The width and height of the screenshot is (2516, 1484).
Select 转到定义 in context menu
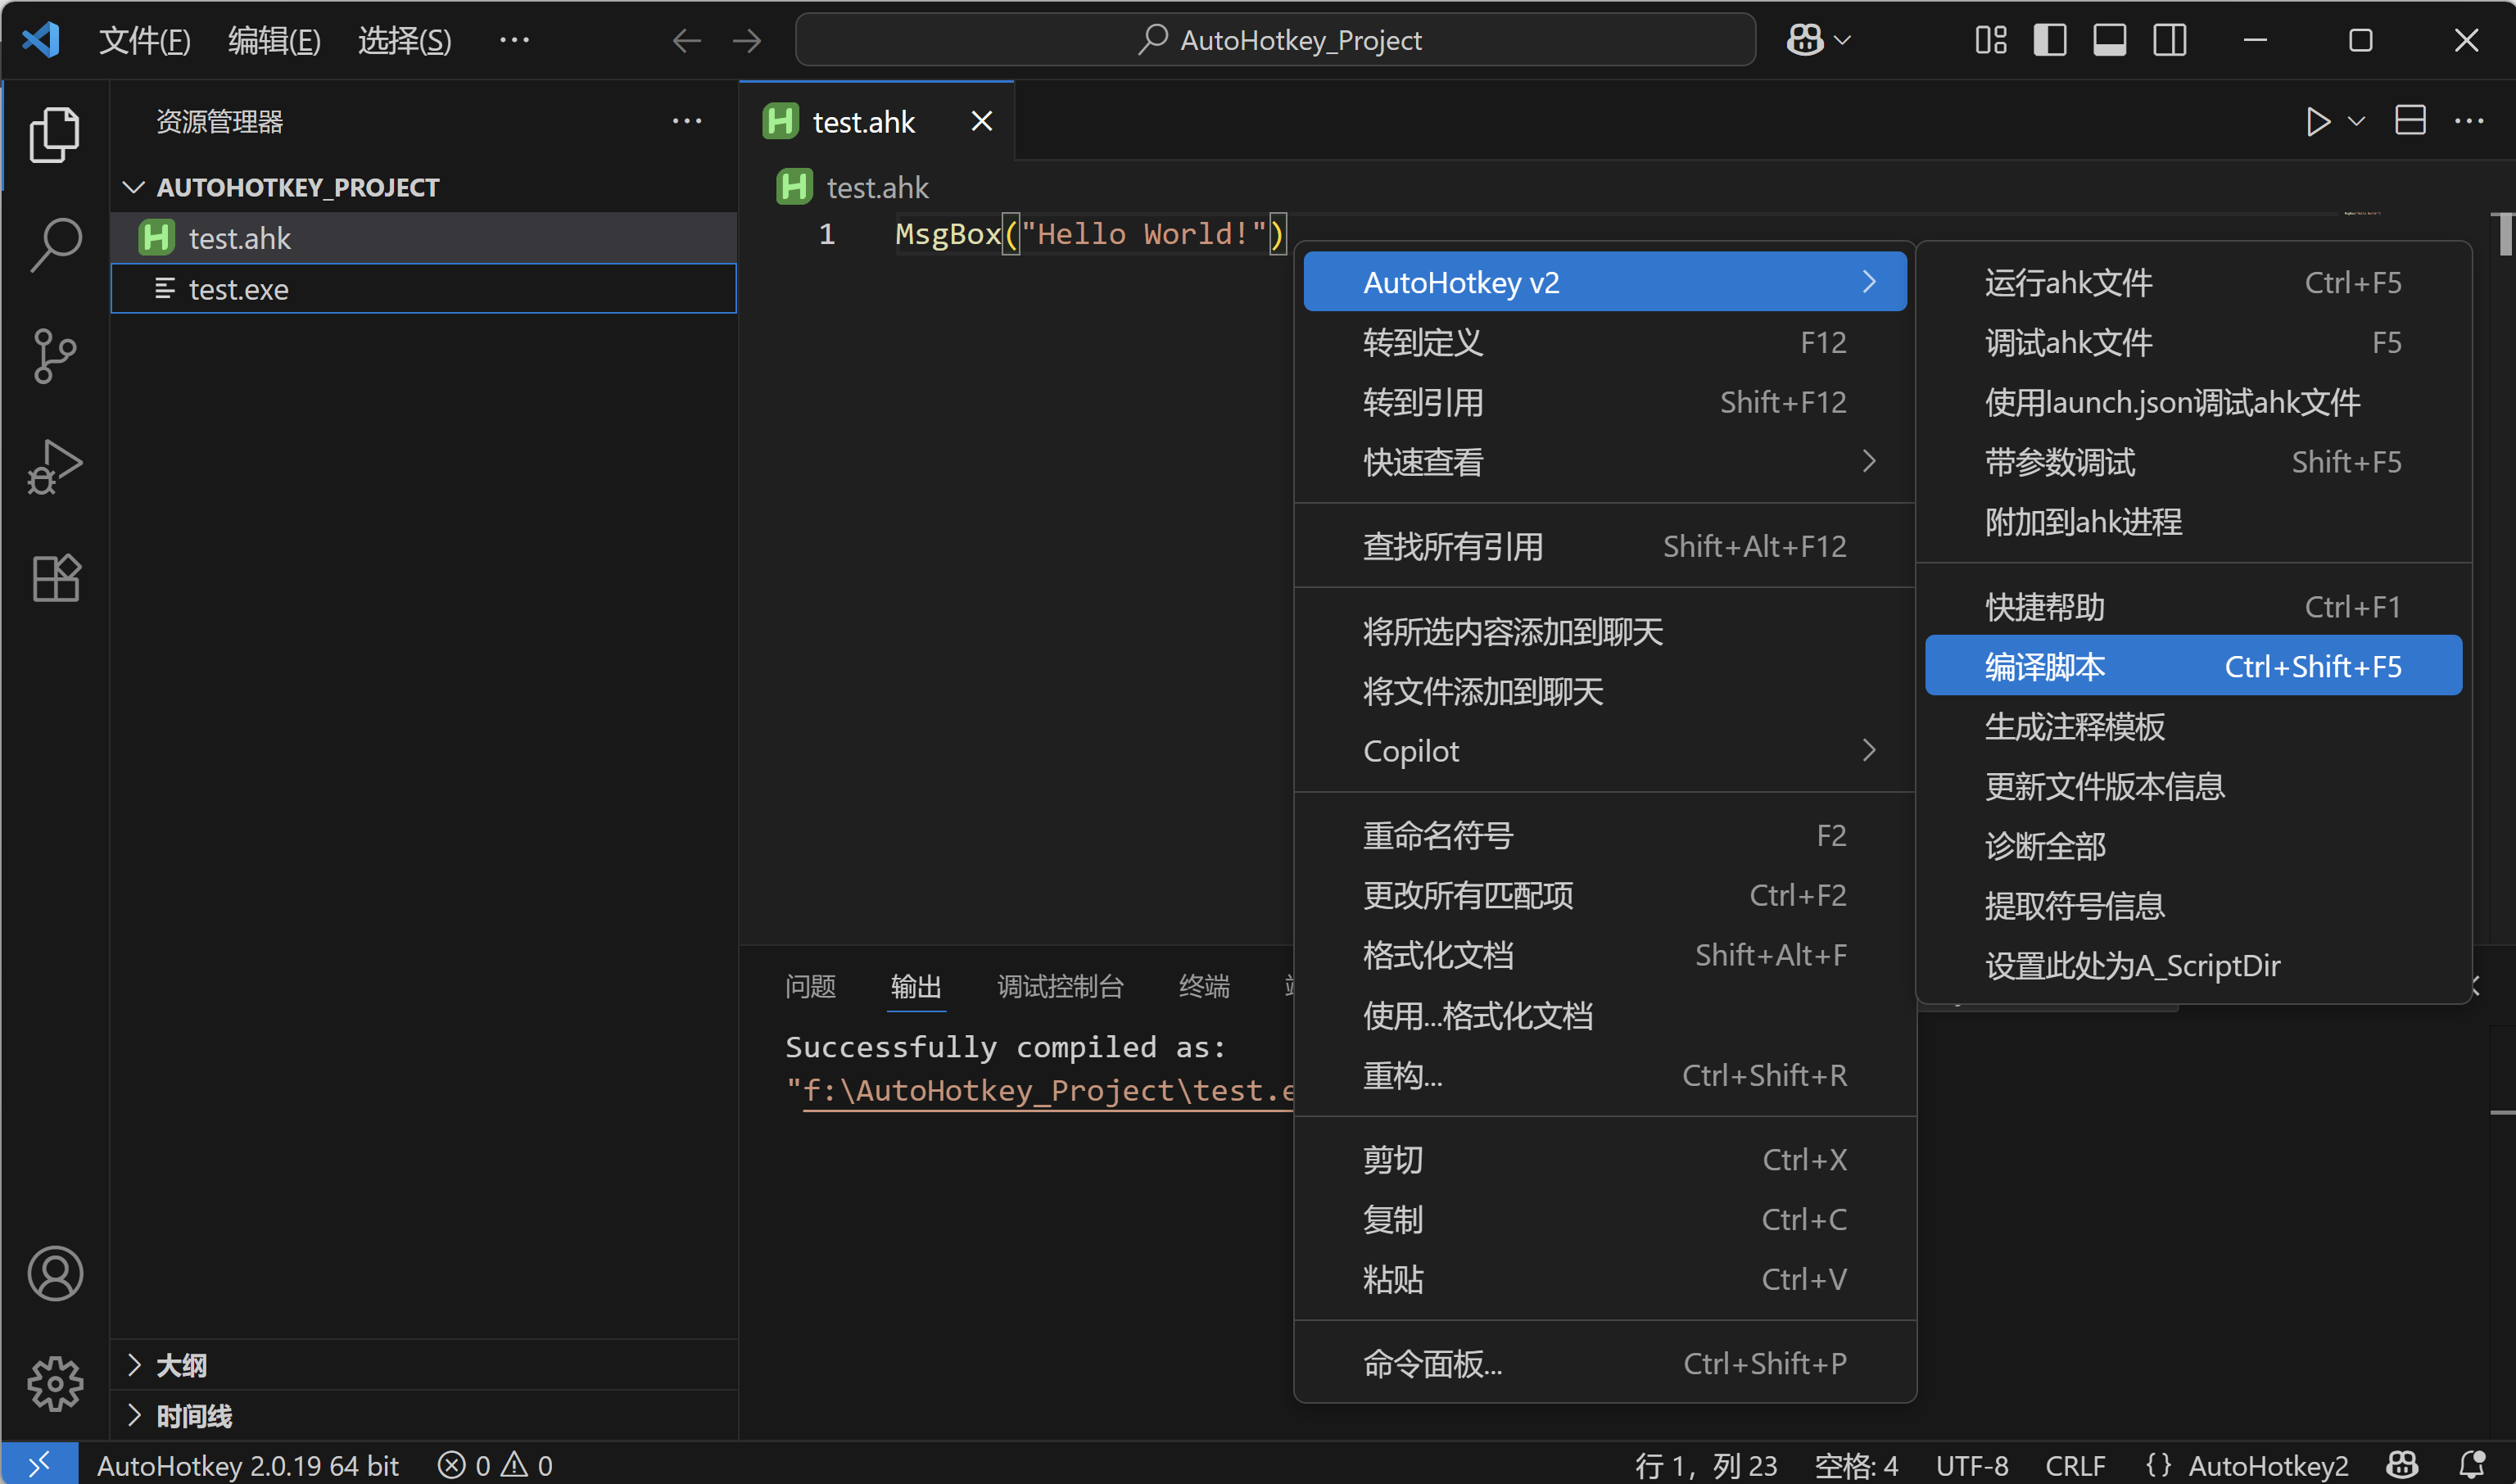pos(1605,342)
